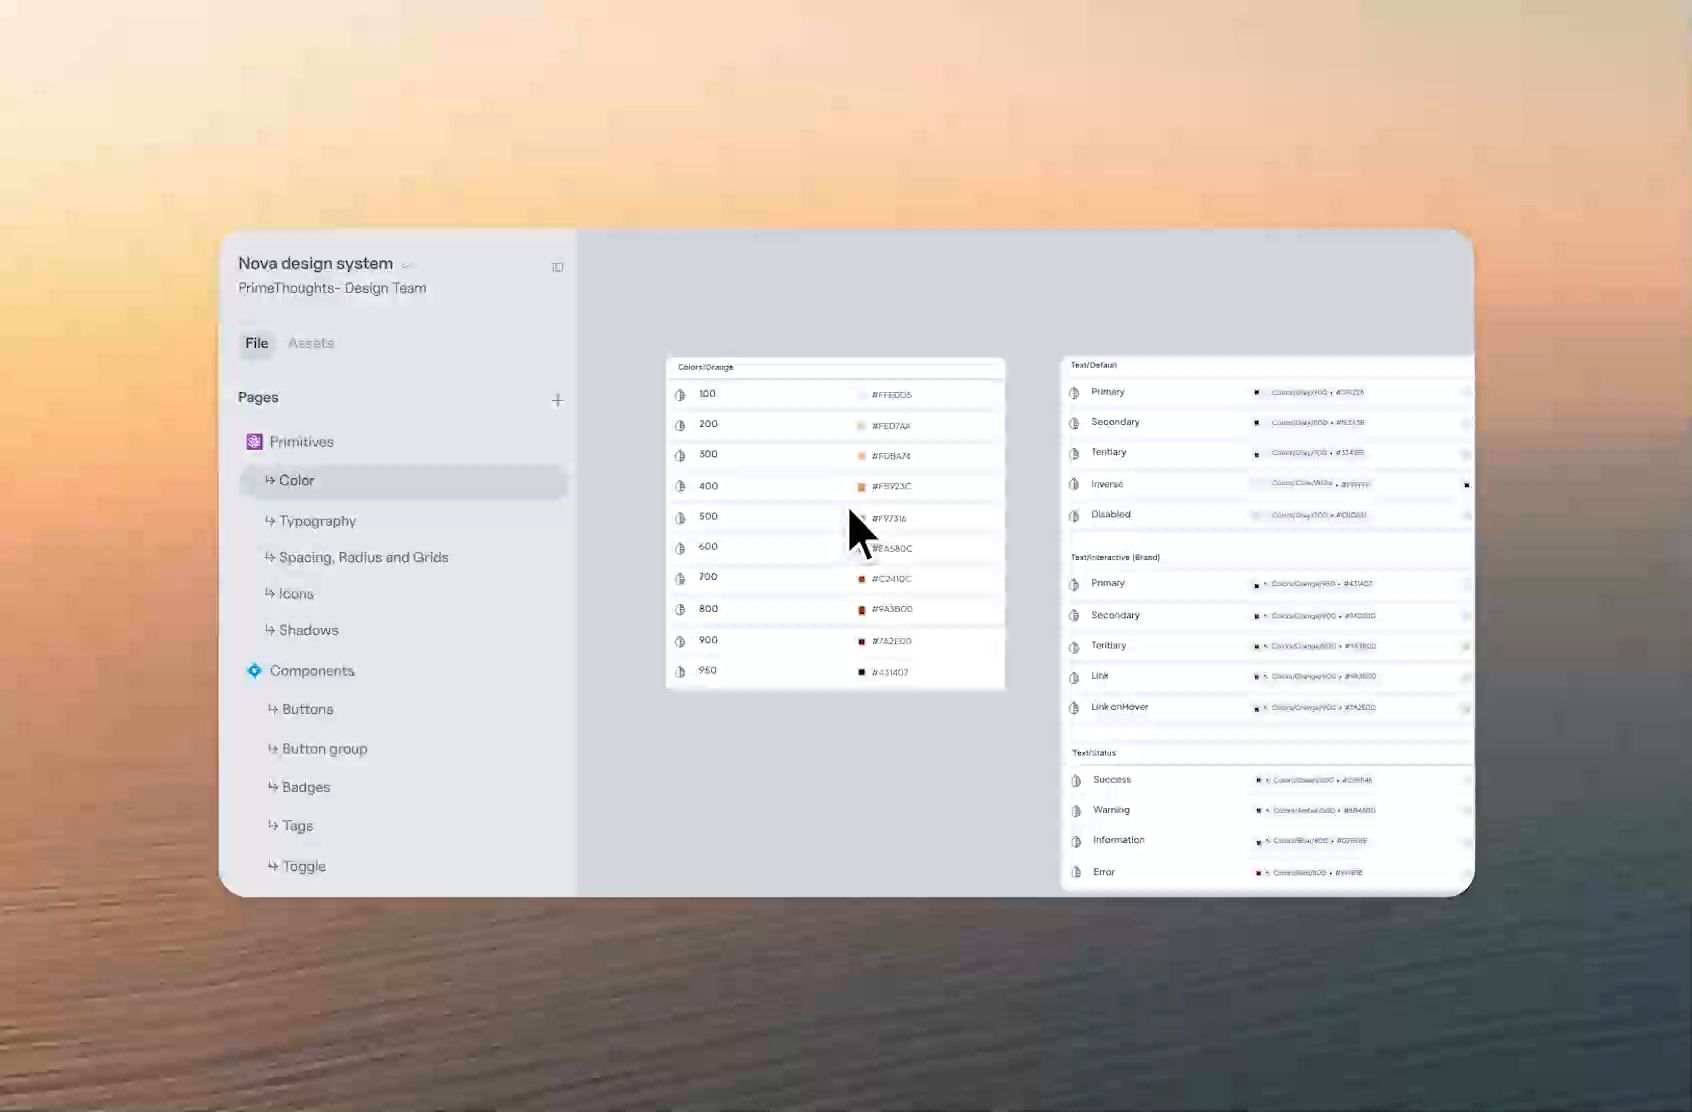Click the color variable icon for 200
1692x1112 pixels.
pos(680,426)
